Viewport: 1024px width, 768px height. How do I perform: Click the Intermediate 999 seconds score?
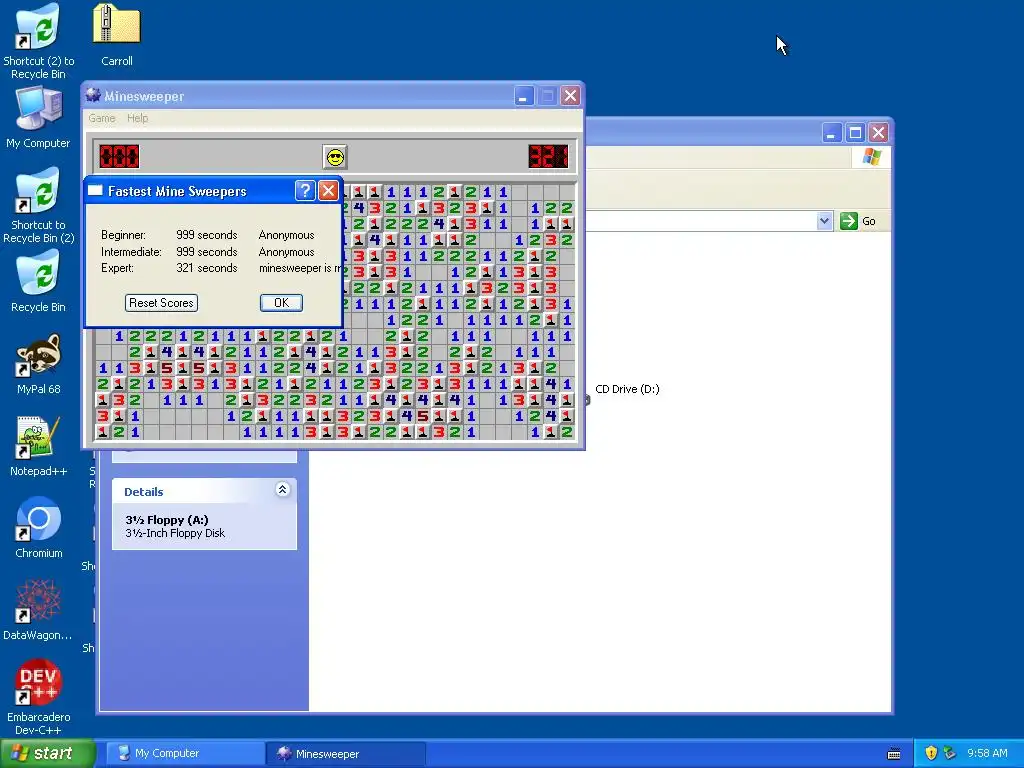[x=206, y=252]
